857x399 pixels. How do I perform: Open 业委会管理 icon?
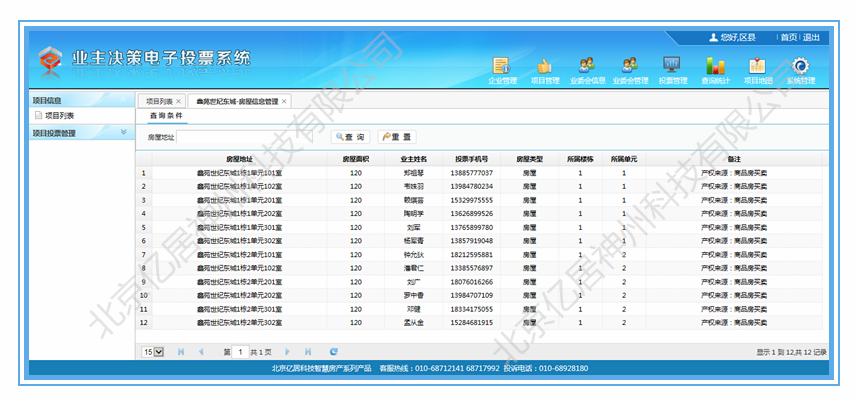tap(630, 65)
